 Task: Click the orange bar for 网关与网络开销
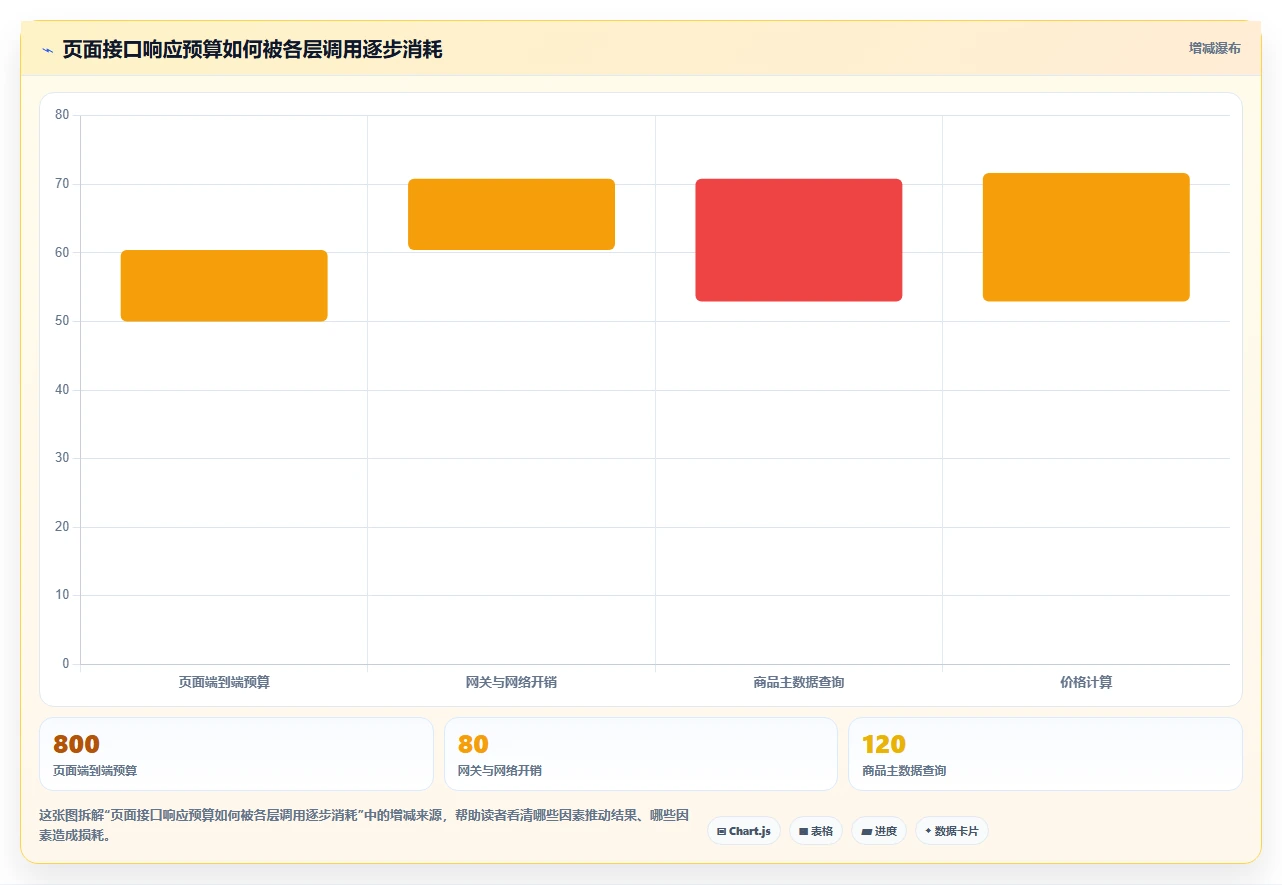[x=511, y=214]
